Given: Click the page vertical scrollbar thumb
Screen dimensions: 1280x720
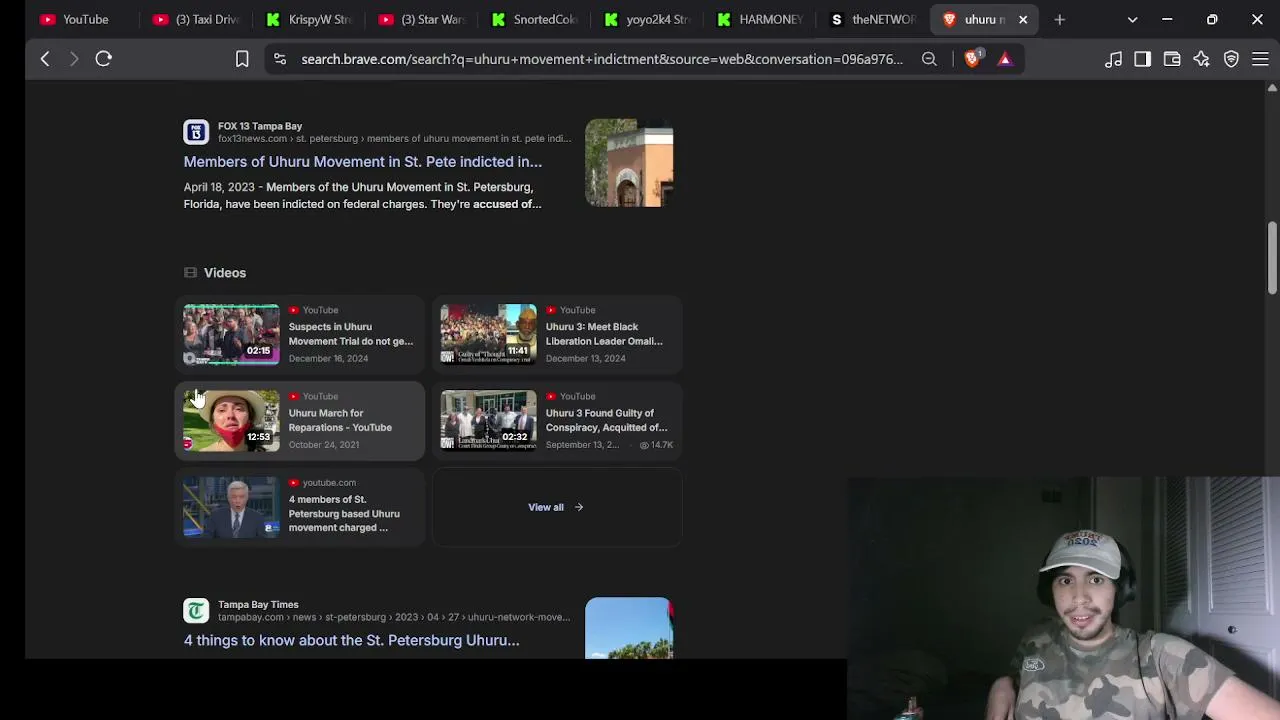Looking at the screenshot, I should pyautogui.click(x=1272, y=259).
